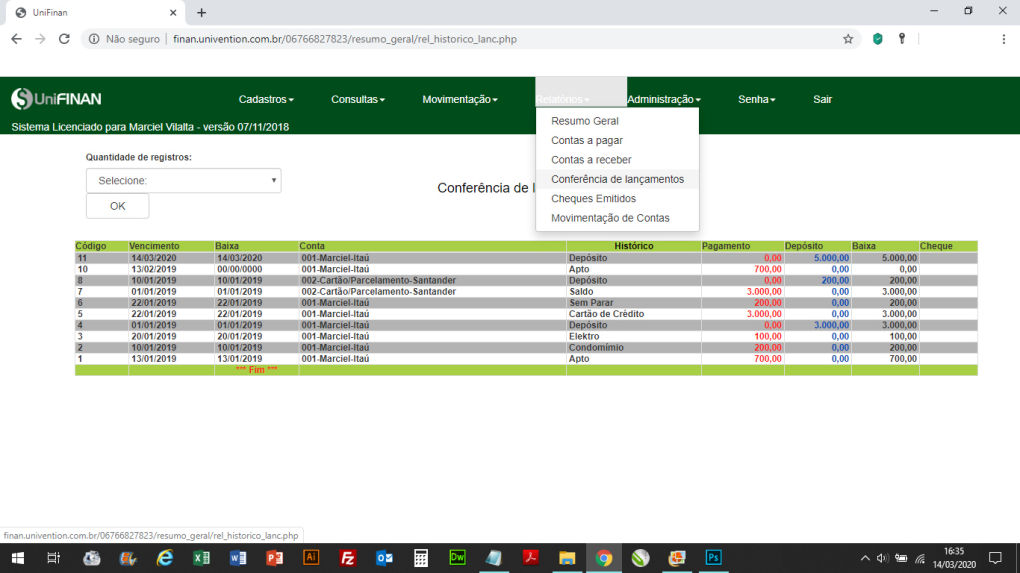Open the green shield extension icon
Screen dimensions: 1020x573
pyautogui.click(x=877, y=39)
